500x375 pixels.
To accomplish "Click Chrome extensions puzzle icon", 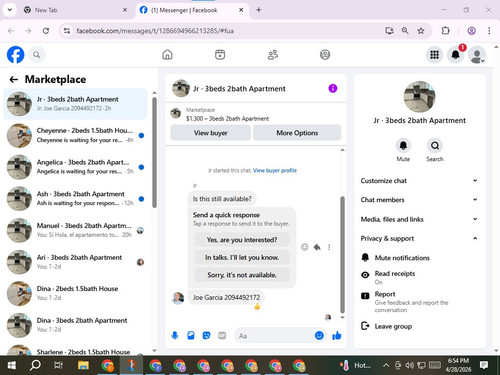I will tap(445, 31).
